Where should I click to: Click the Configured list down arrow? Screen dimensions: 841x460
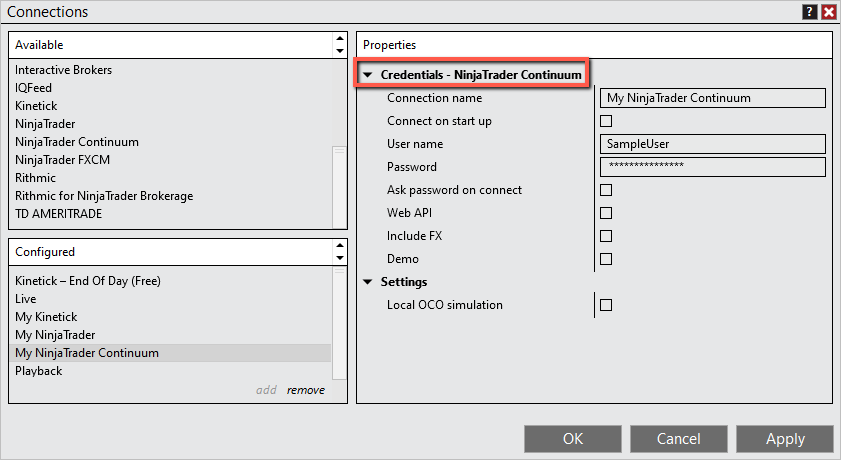click(x=340, y=258)
